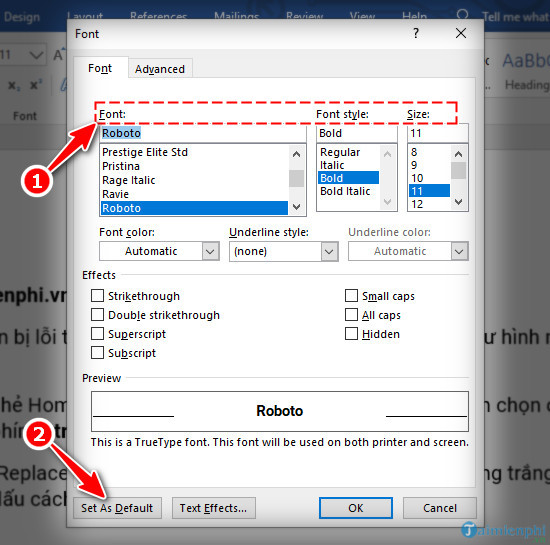Click the Font style field showing Bold
The height and width of the screenshot is (545, 550).
(x=357, y=133)
